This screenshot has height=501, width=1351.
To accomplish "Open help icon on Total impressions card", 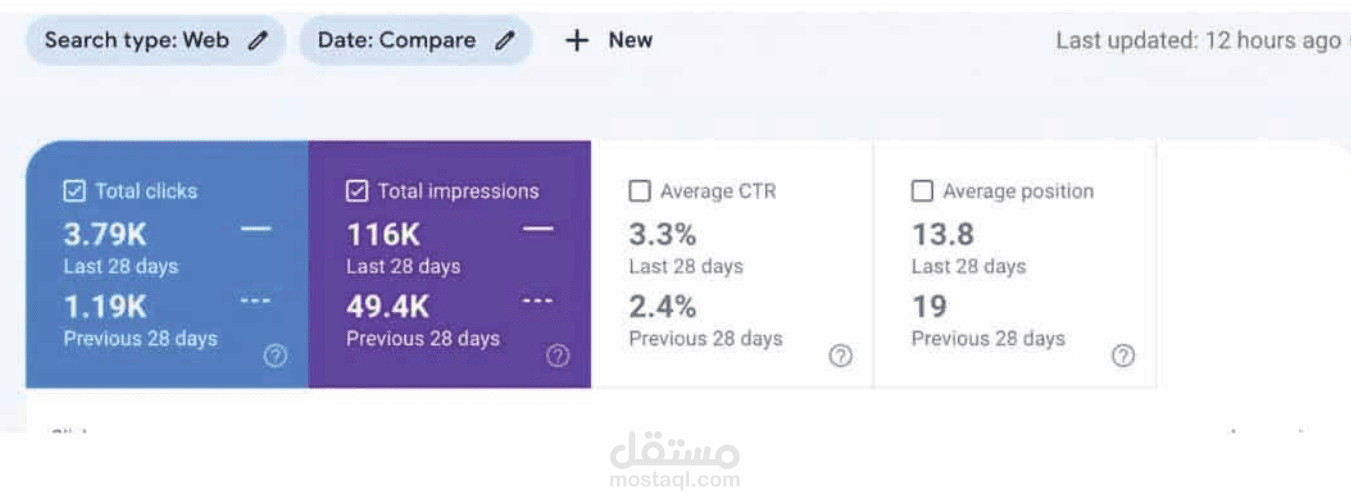I will (558, 355).
